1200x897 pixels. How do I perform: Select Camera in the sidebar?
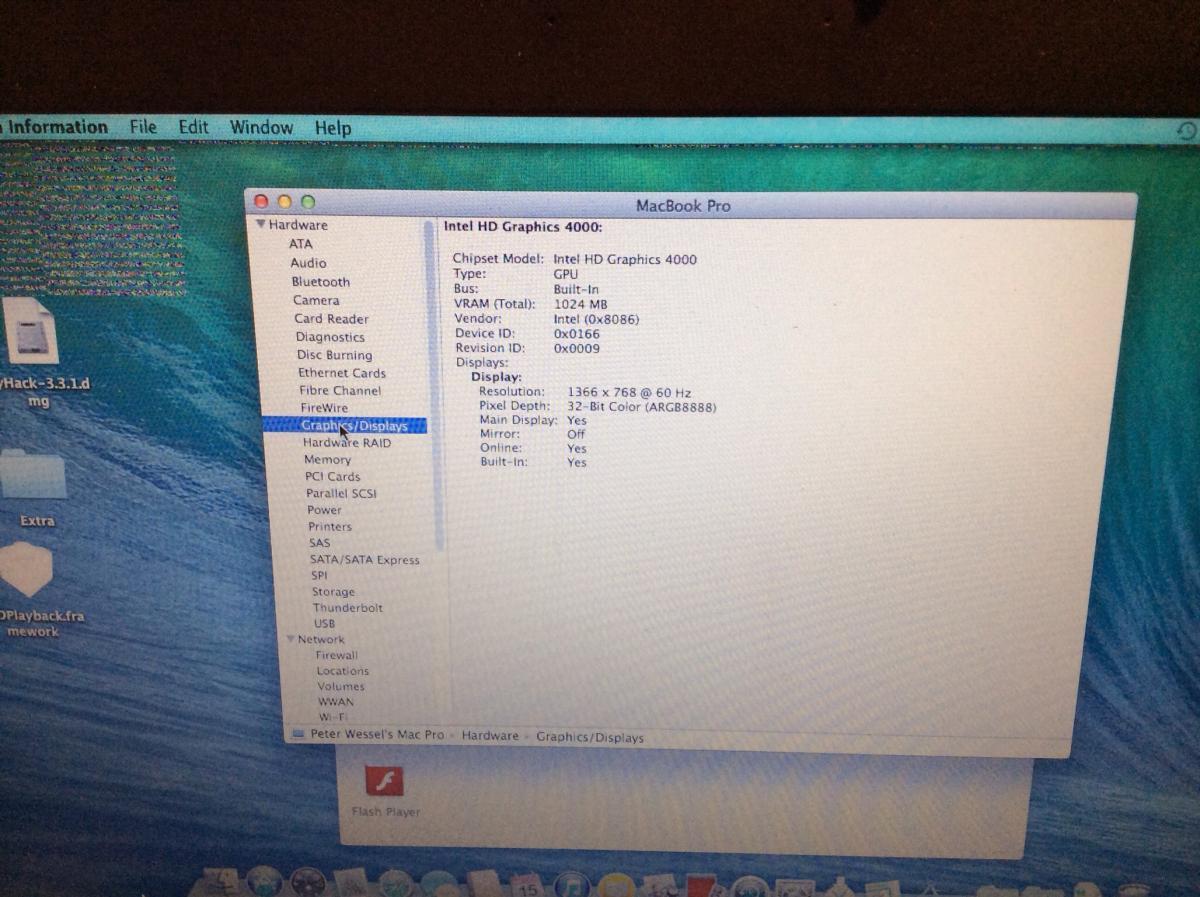[316, 300]
